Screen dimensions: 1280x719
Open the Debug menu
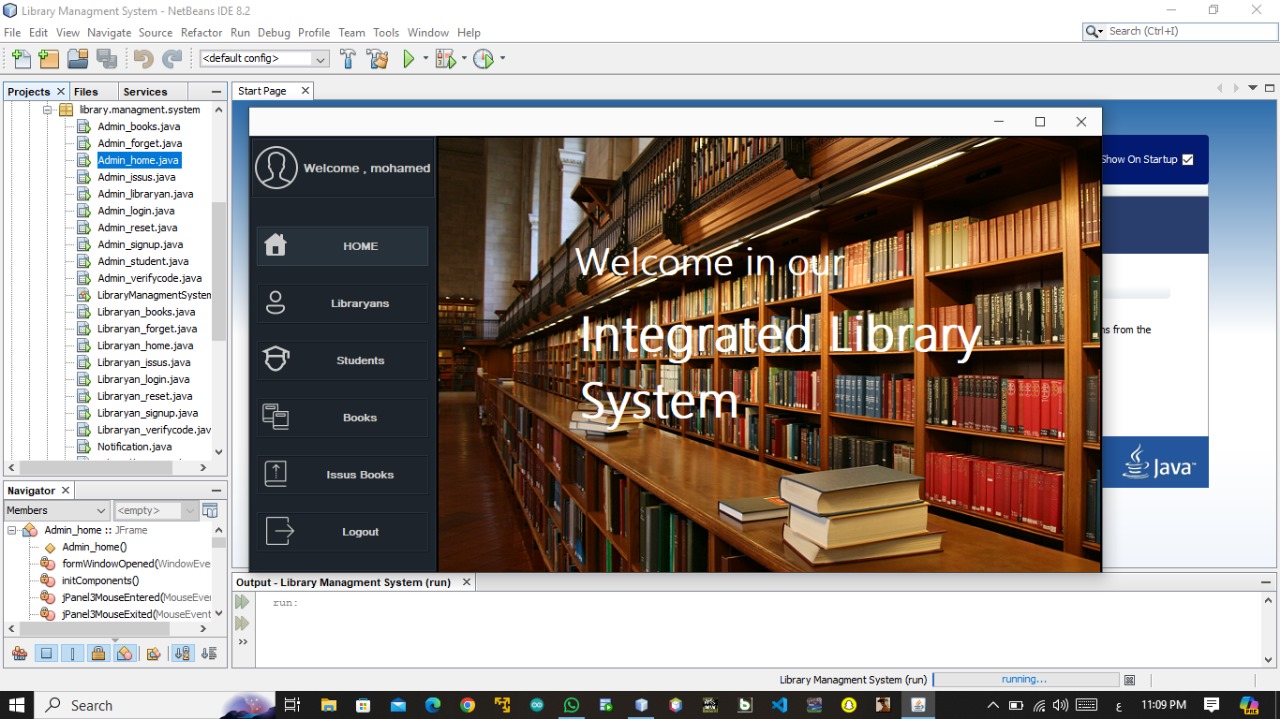[x=274, y=33]
